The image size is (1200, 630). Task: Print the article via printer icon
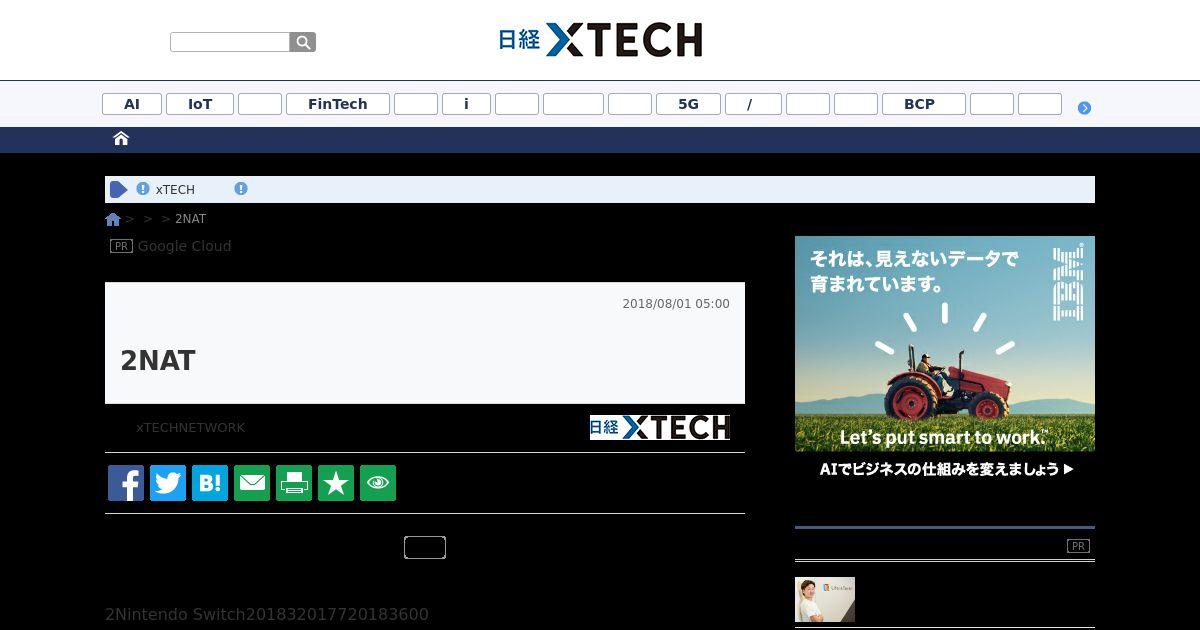[294, 483]
